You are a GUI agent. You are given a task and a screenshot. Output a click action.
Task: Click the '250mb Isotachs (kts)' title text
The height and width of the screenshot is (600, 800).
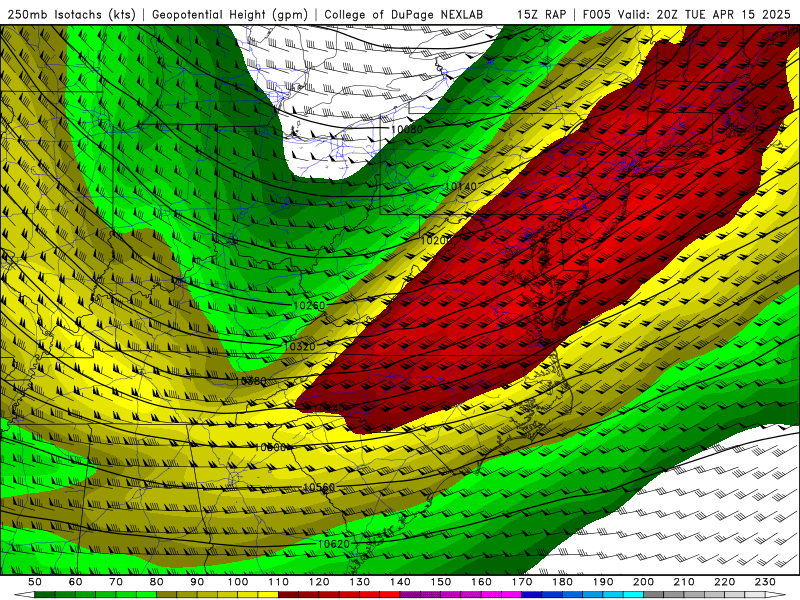[x=71, y=14]
